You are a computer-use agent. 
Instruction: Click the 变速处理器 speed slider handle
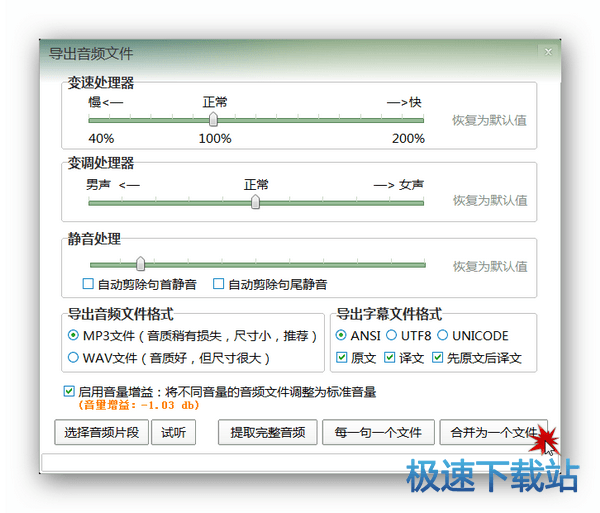(x=214, y=119)
